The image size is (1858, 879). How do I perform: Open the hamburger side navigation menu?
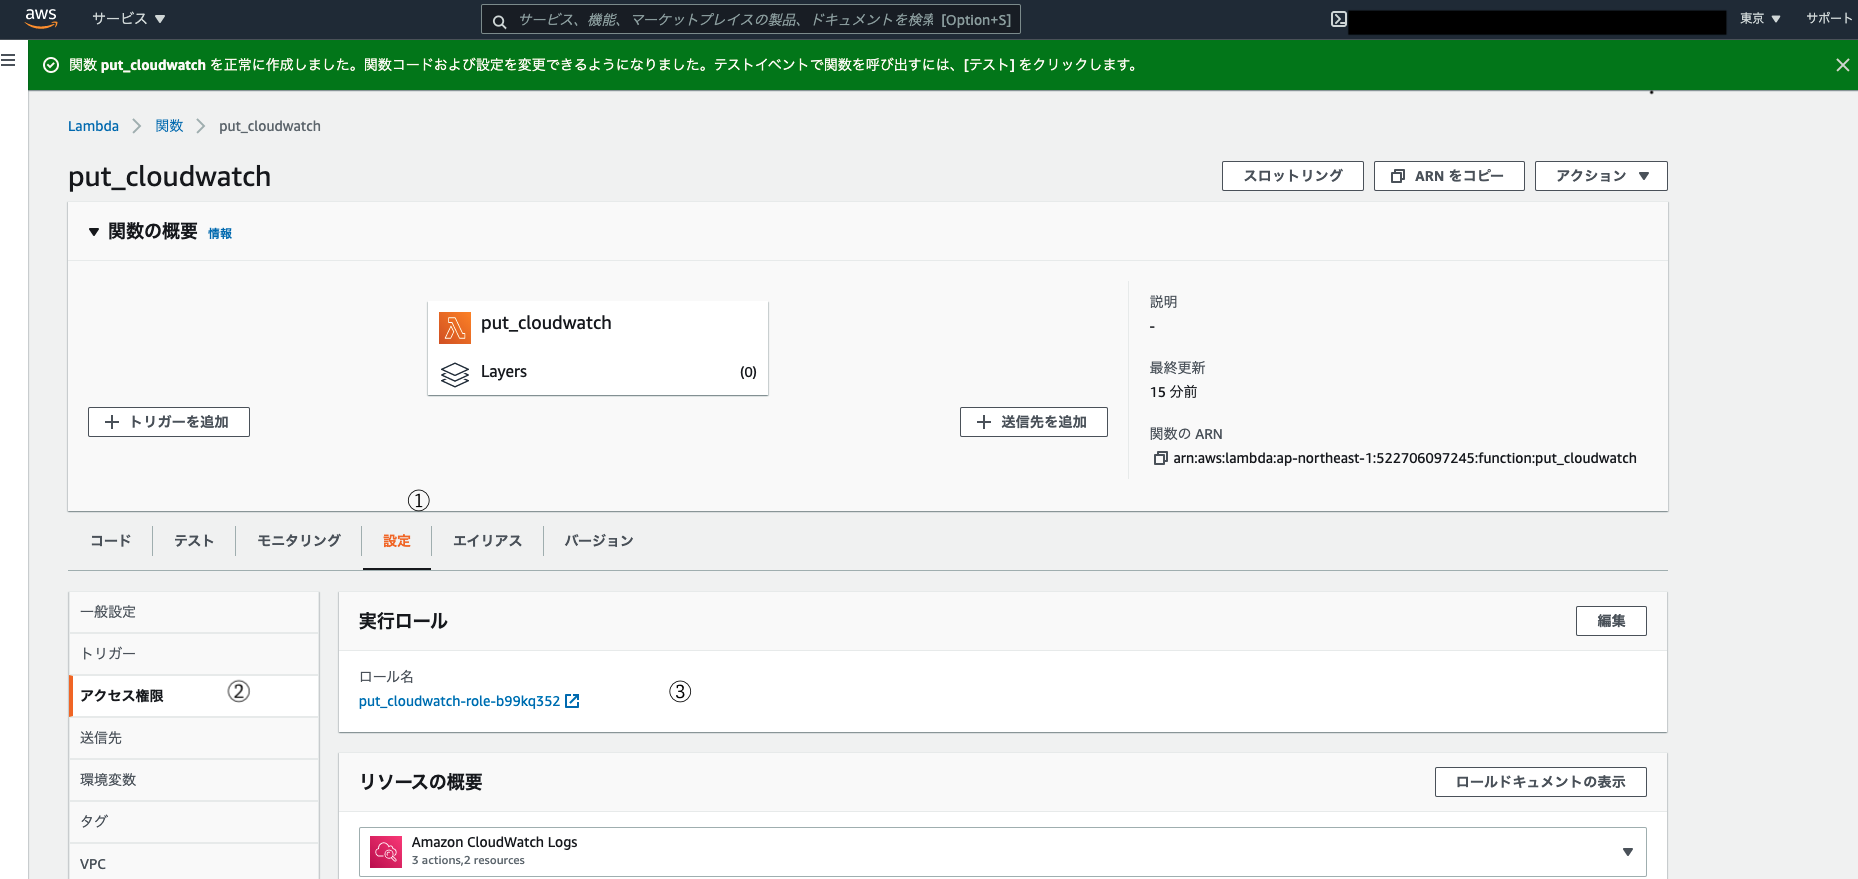[x=8, y=60]
